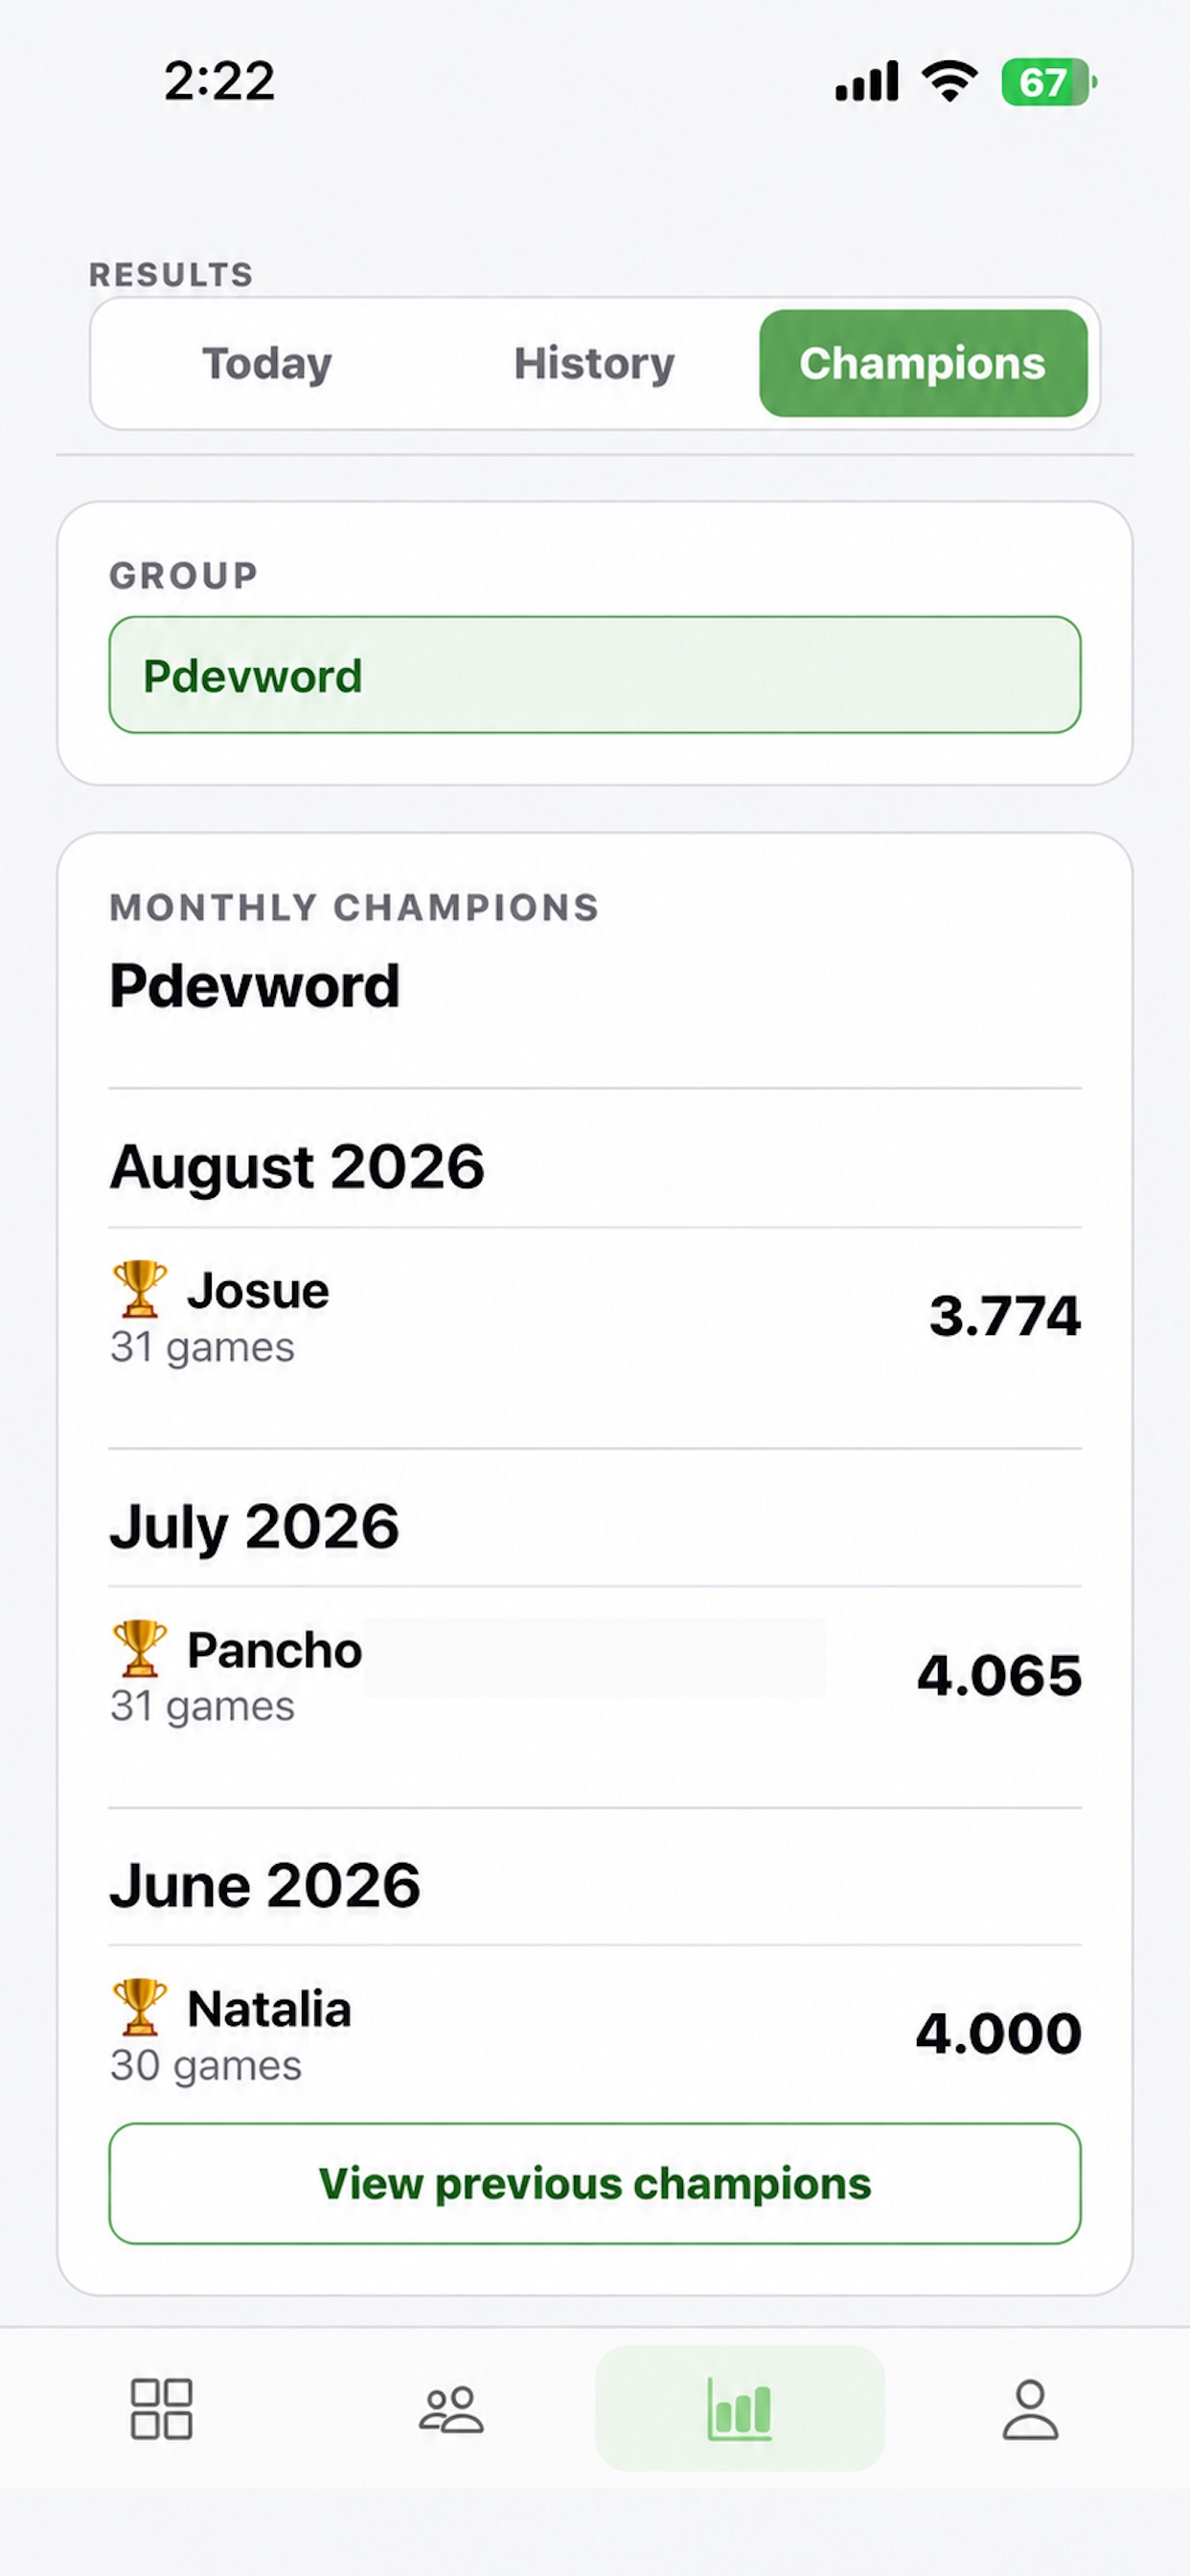This screenshot has width=1190, height=2576.
Task: Tap the Wi-Fi icon in the status bar
Action: click(949, 81)
